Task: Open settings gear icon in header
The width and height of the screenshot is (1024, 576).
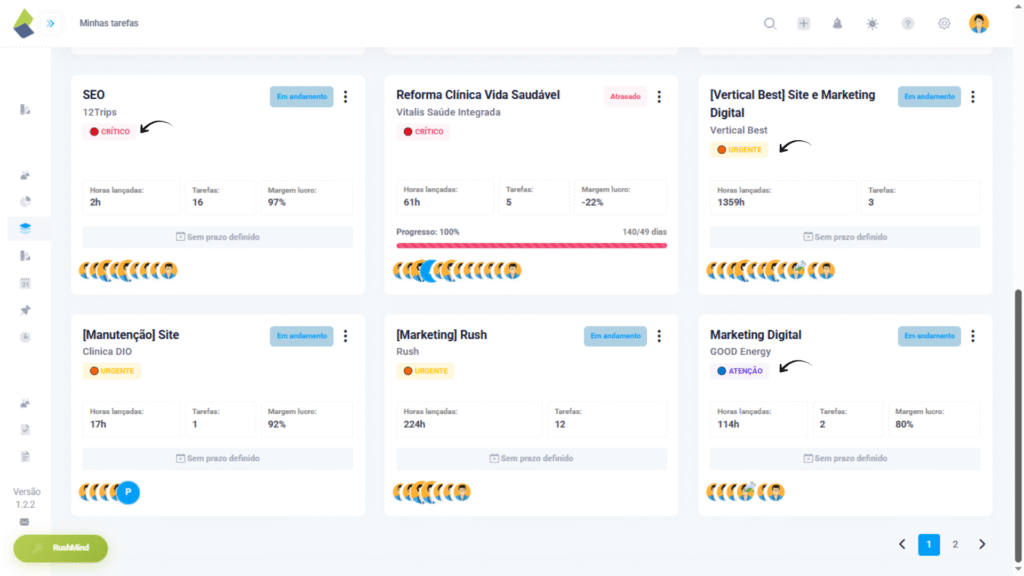Action: [x=944, y=24]
